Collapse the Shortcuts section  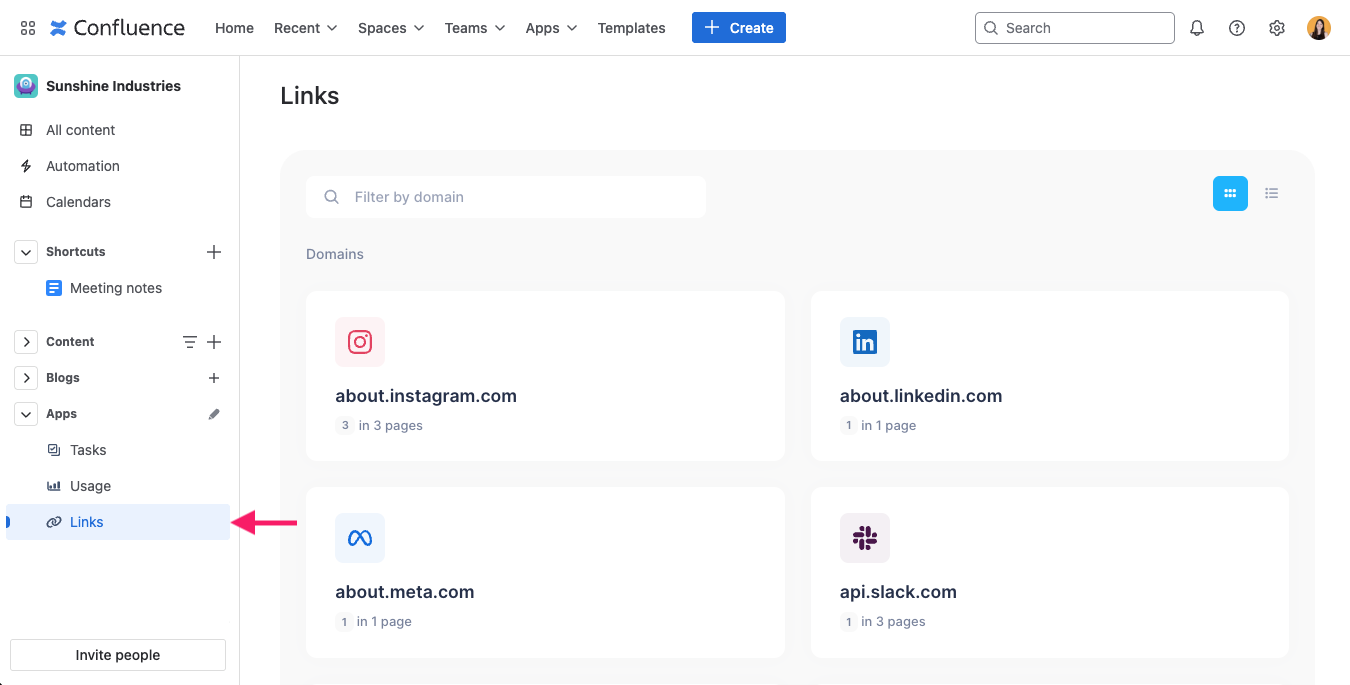tap(25, 251)
